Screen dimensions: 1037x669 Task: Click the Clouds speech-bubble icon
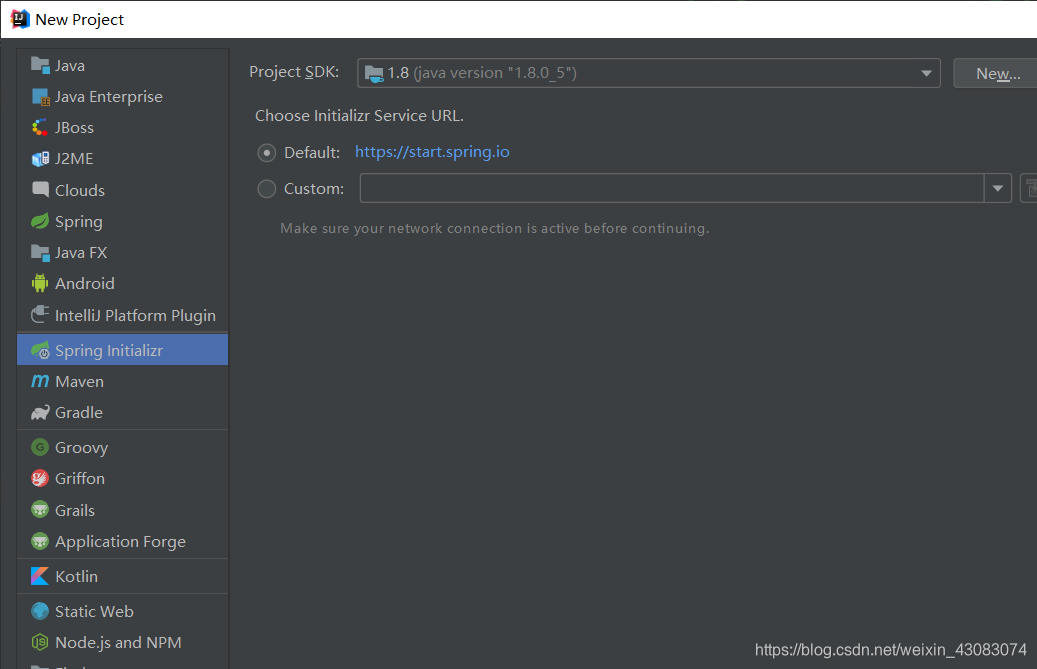pos(40,190)
